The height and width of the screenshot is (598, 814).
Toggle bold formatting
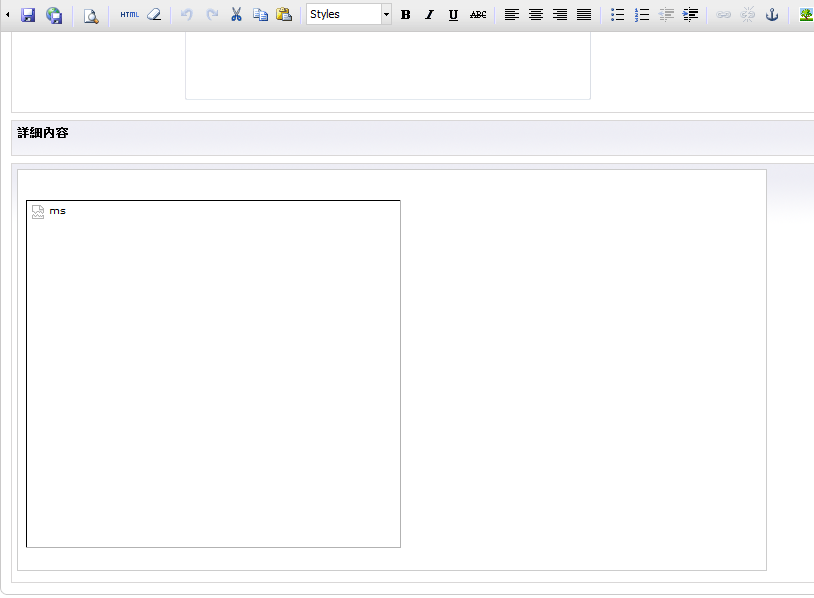tap(405, 15)
